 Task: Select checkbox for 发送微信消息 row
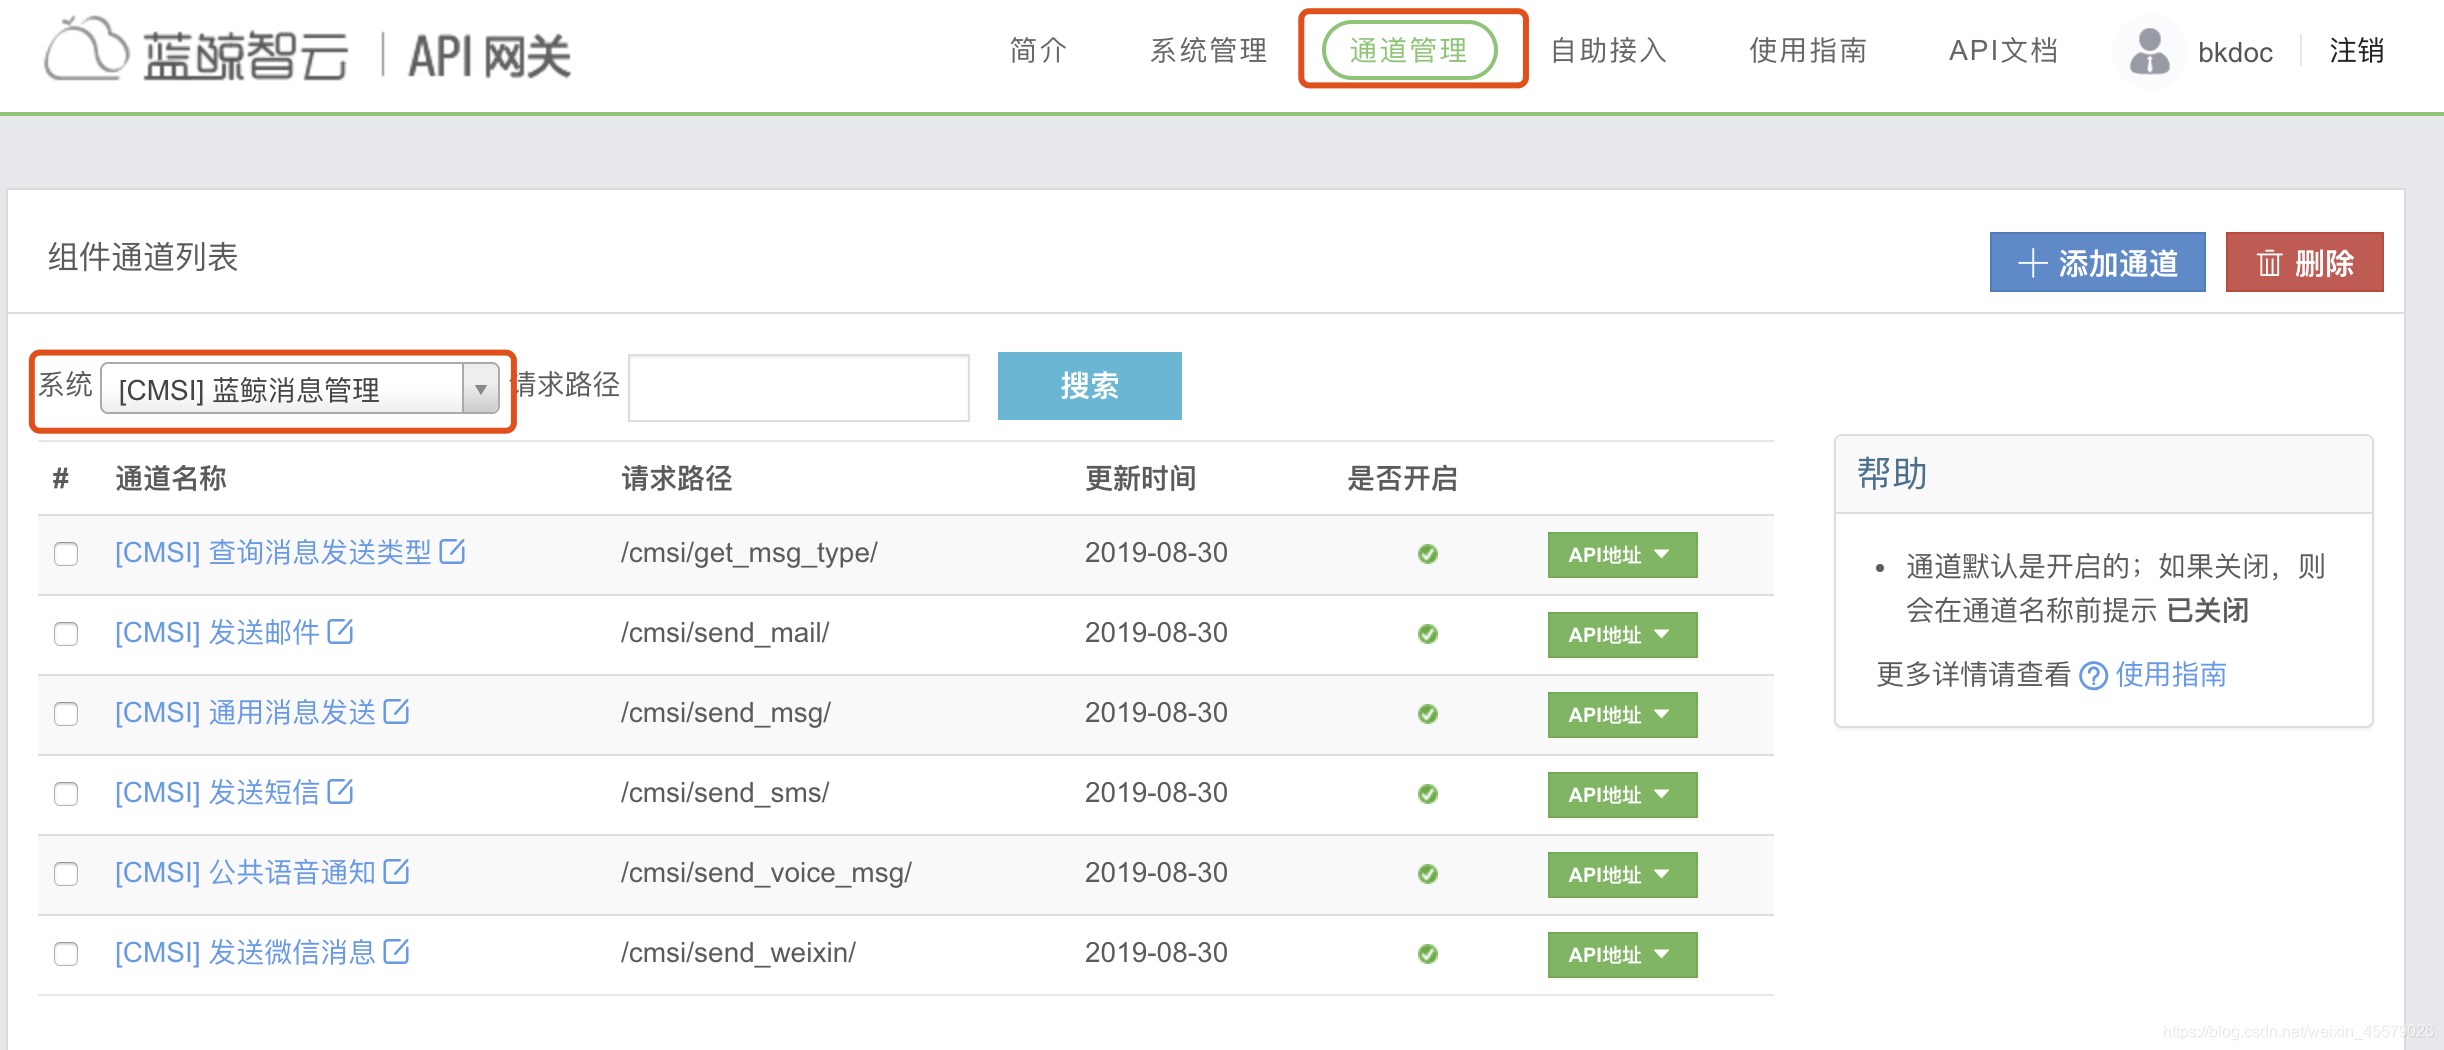[66, 954]
